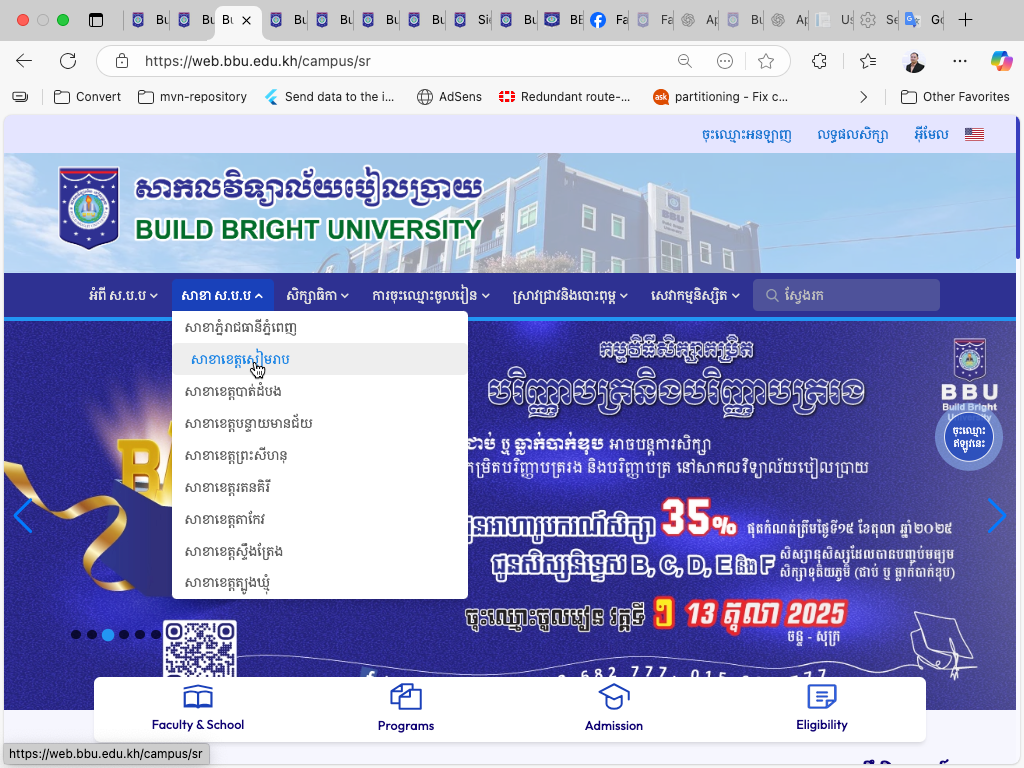Click the US flag language icon
The image size is (1024, 768).
[x=974, y=134]
